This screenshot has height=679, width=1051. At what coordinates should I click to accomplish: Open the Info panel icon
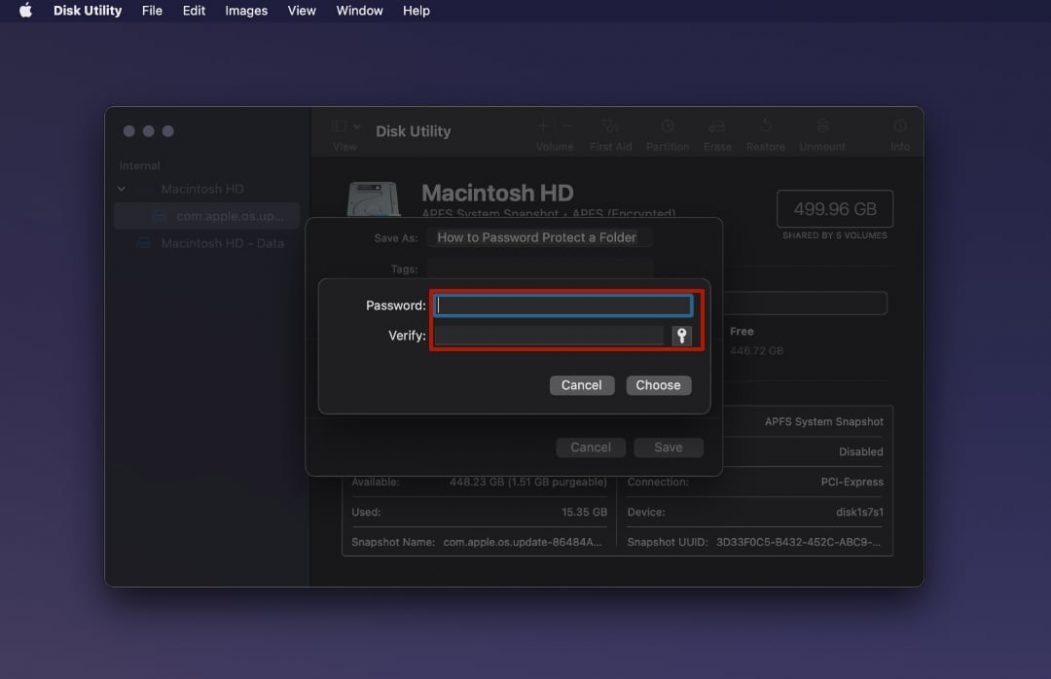pos(899,130)
